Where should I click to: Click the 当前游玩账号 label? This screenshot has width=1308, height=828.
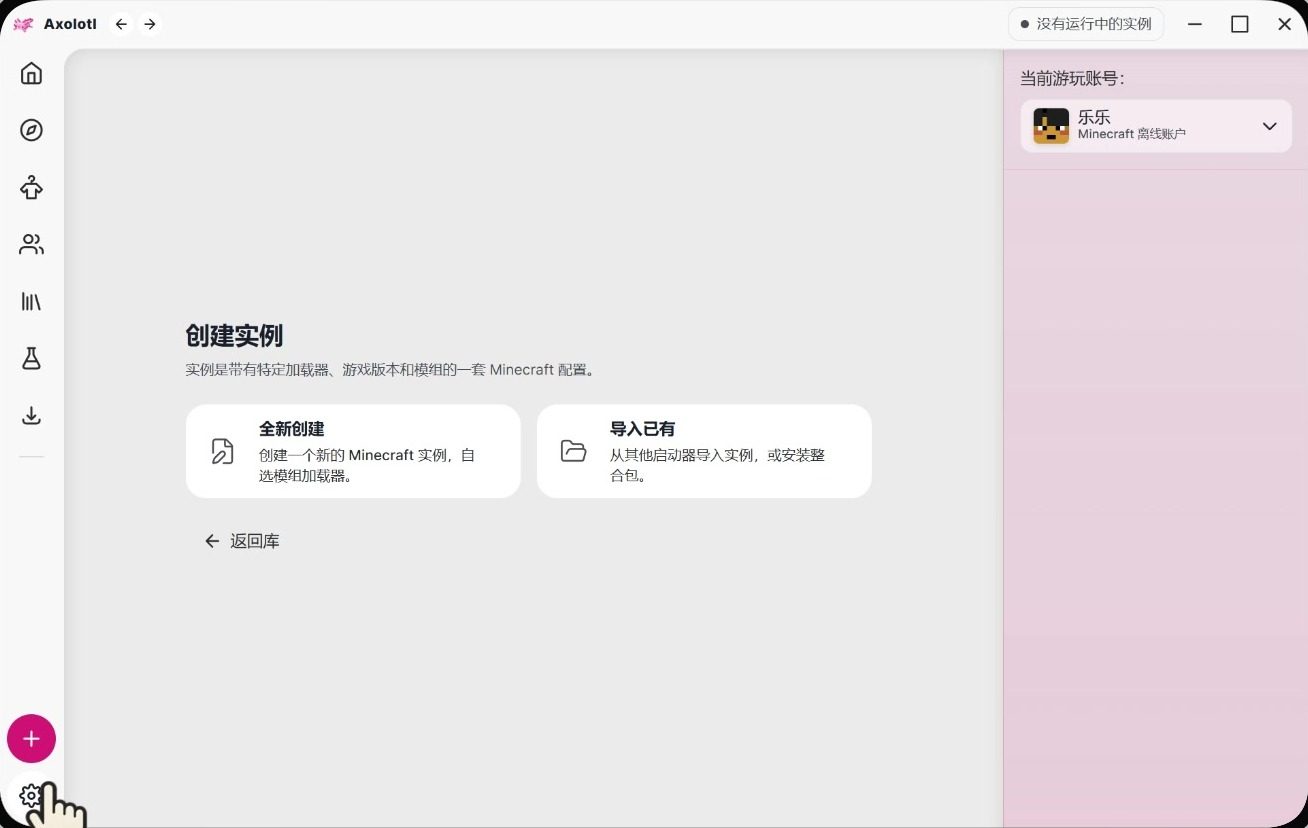click(1072, 78)
